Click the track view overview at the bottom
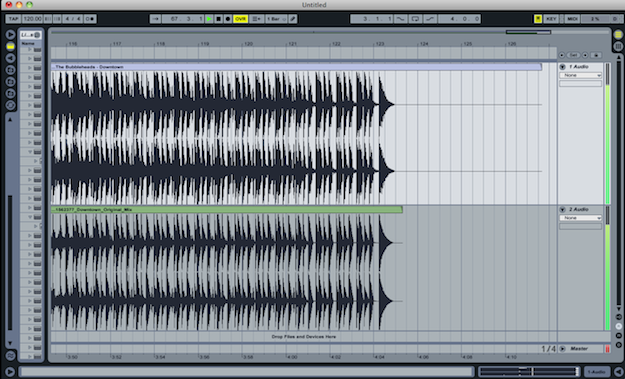Screen dimensions: 625x379 click(529, 372)
